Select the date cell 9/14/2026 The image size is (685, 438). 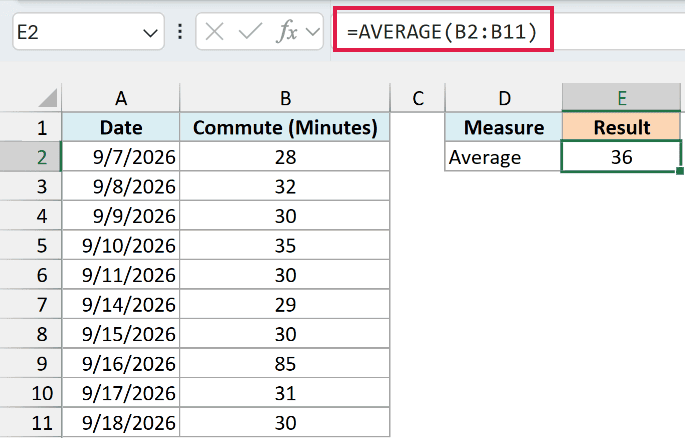[121, 304]
